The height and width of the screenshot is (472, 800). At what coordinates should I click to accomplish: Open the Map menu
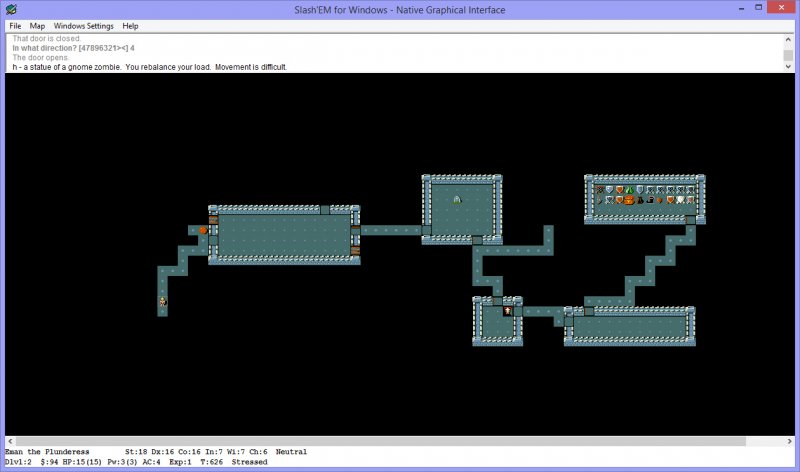[x=37, y=26]
